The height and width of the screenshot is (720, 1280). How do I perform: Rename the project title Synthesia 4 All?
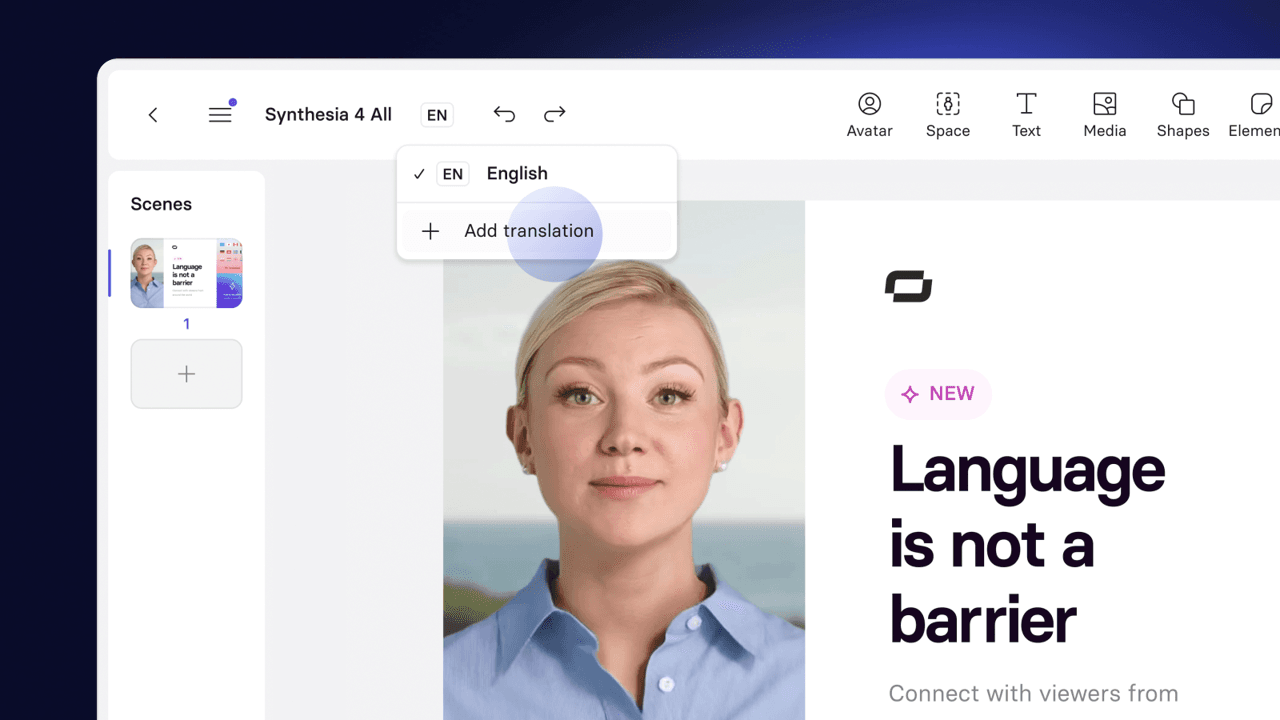tap(328, 114)
